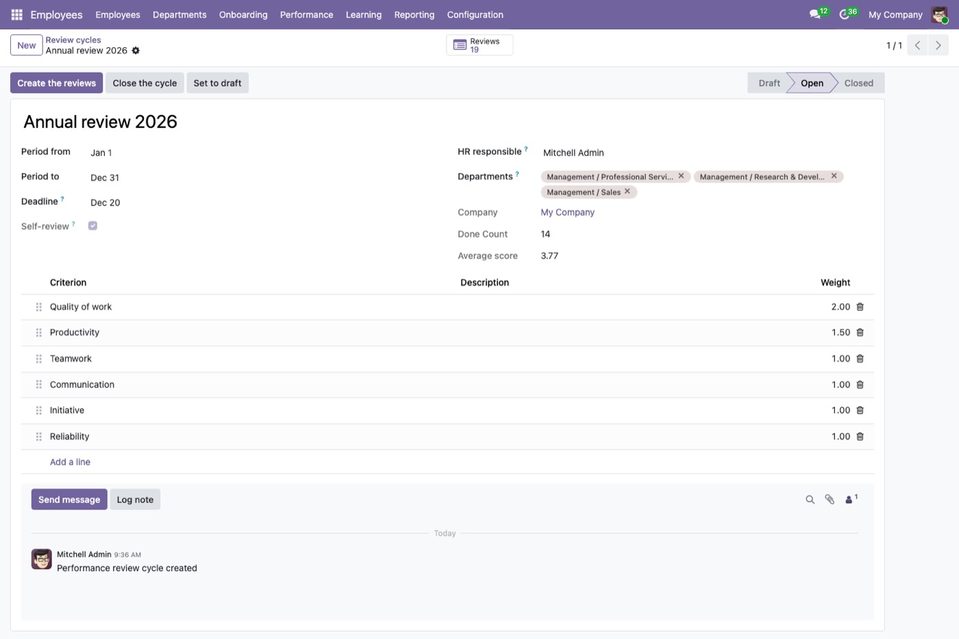Toggle the Self-review checkbox
The image size is (959, 639).
click(x=92, y=226)
